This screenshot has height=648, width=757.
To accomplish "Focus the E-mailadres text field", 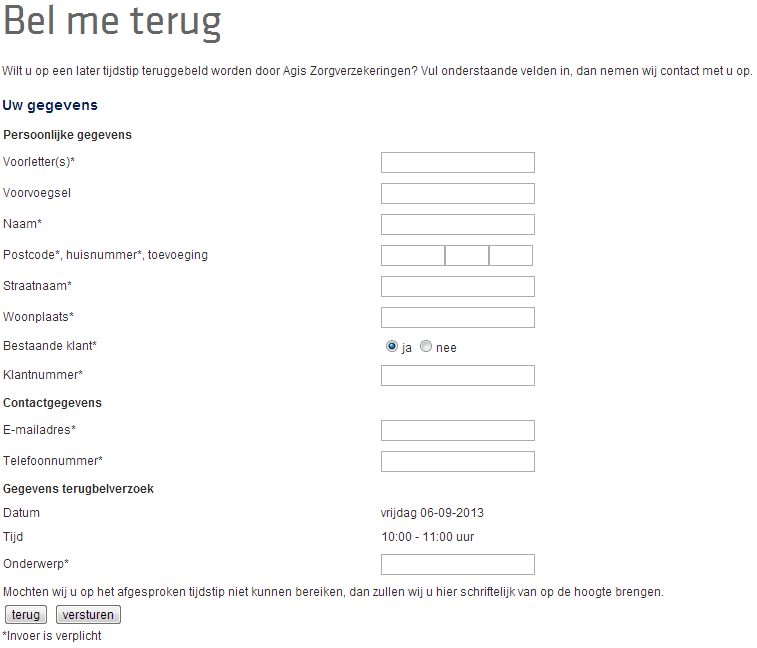I will tap(458, 431).
